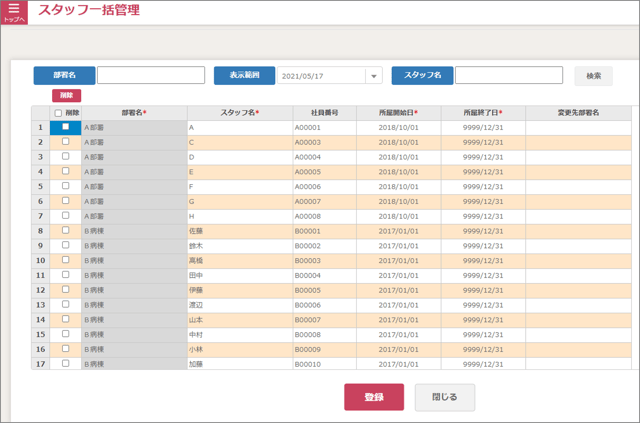This screenshot has width=640, height=423.
Task: Click the 社員番号 column header
Action: [x=322, y=113]
